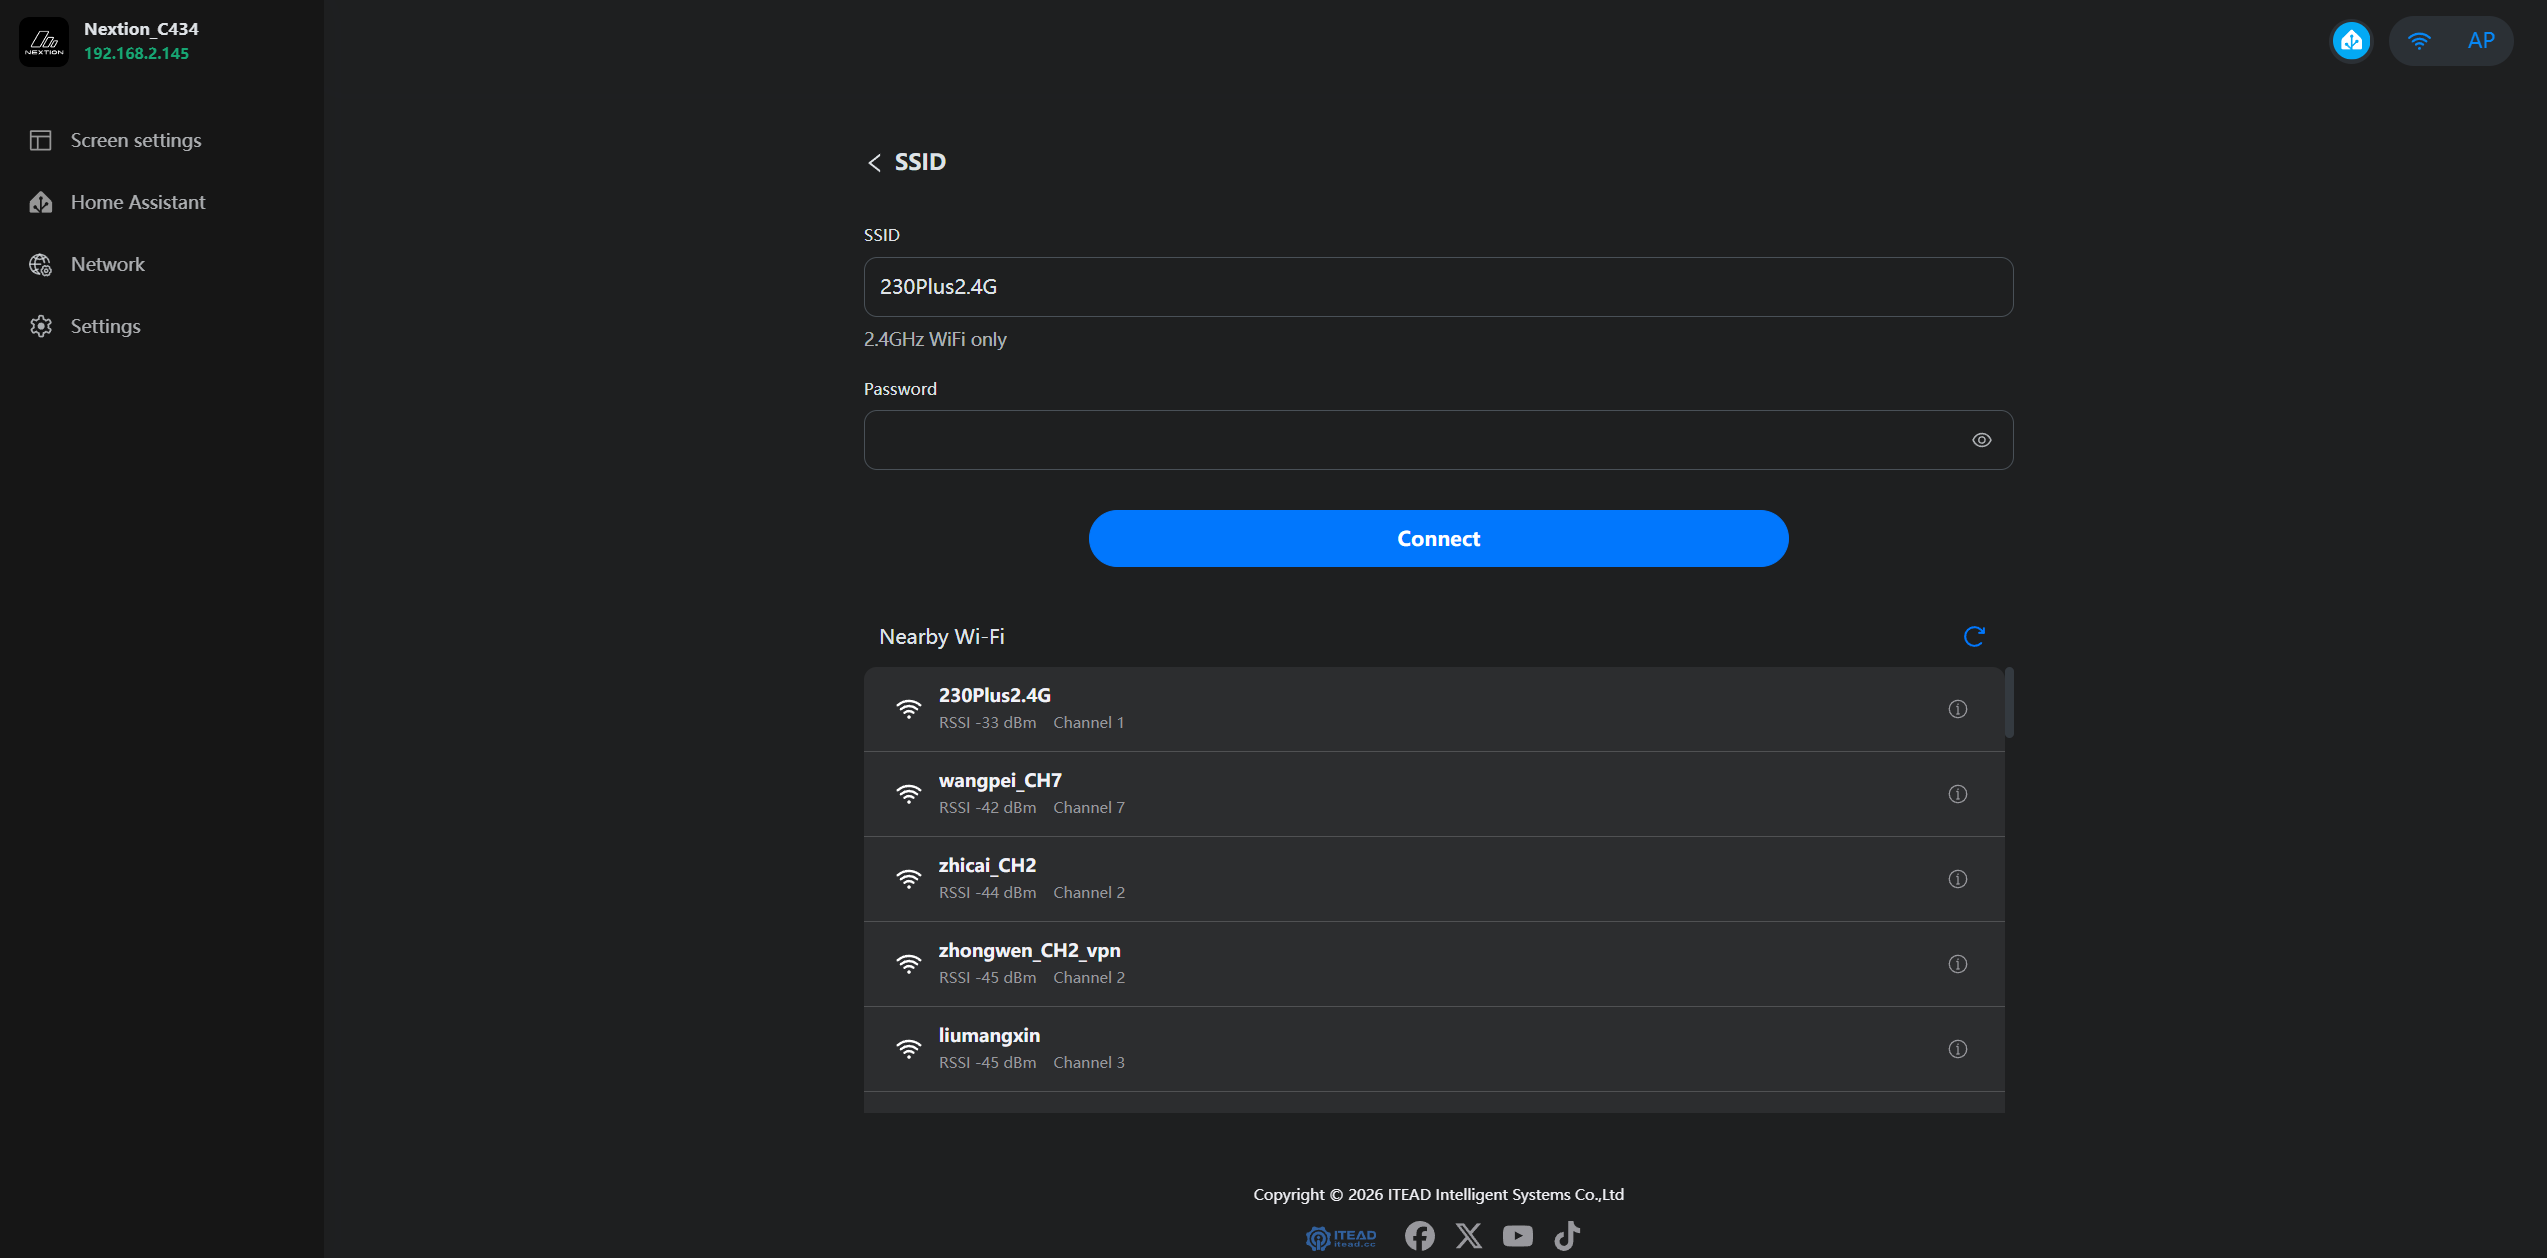The width and height of the screenshot is (2547, 1258).
Task: Toggle password visibility eye icon
Action: coord(1981,440)
